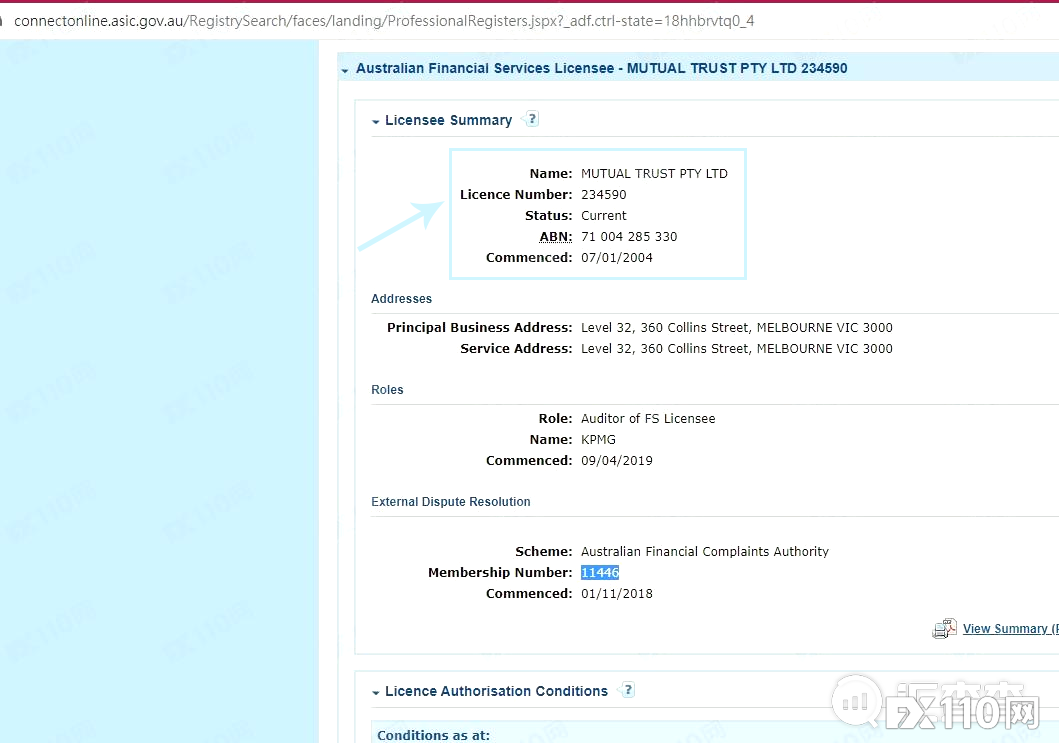Viewport: 1059px width, 743px height.
Task: Click the Licence Authorisation Conditions heading text
Action: (x=496, y=691)
